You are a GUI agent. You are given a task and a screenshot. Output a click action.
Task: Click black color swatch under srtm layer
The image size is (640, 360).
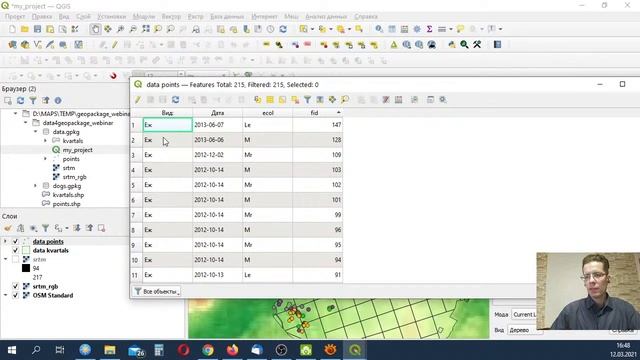pos(26,268)
